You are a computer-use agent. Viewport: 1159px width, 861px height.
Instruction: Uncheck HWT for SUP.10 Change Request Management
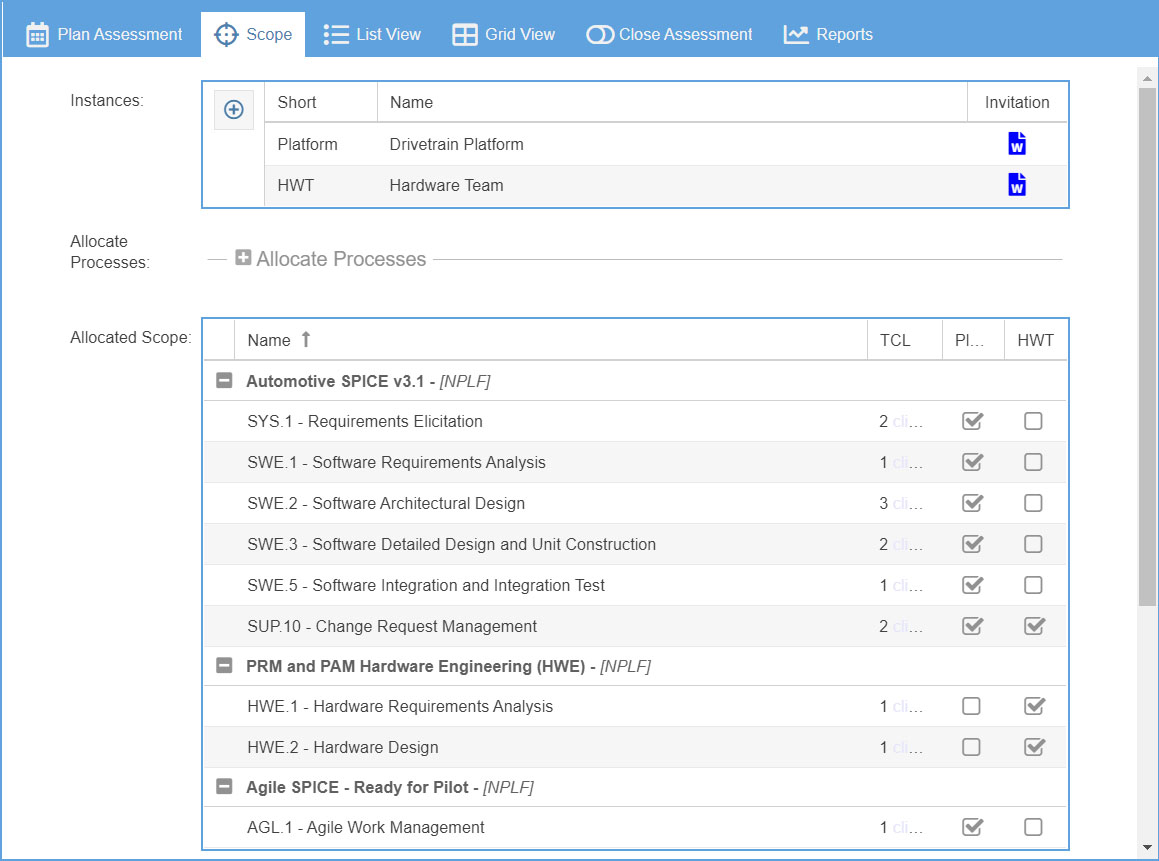click(x=1034, y=626)
